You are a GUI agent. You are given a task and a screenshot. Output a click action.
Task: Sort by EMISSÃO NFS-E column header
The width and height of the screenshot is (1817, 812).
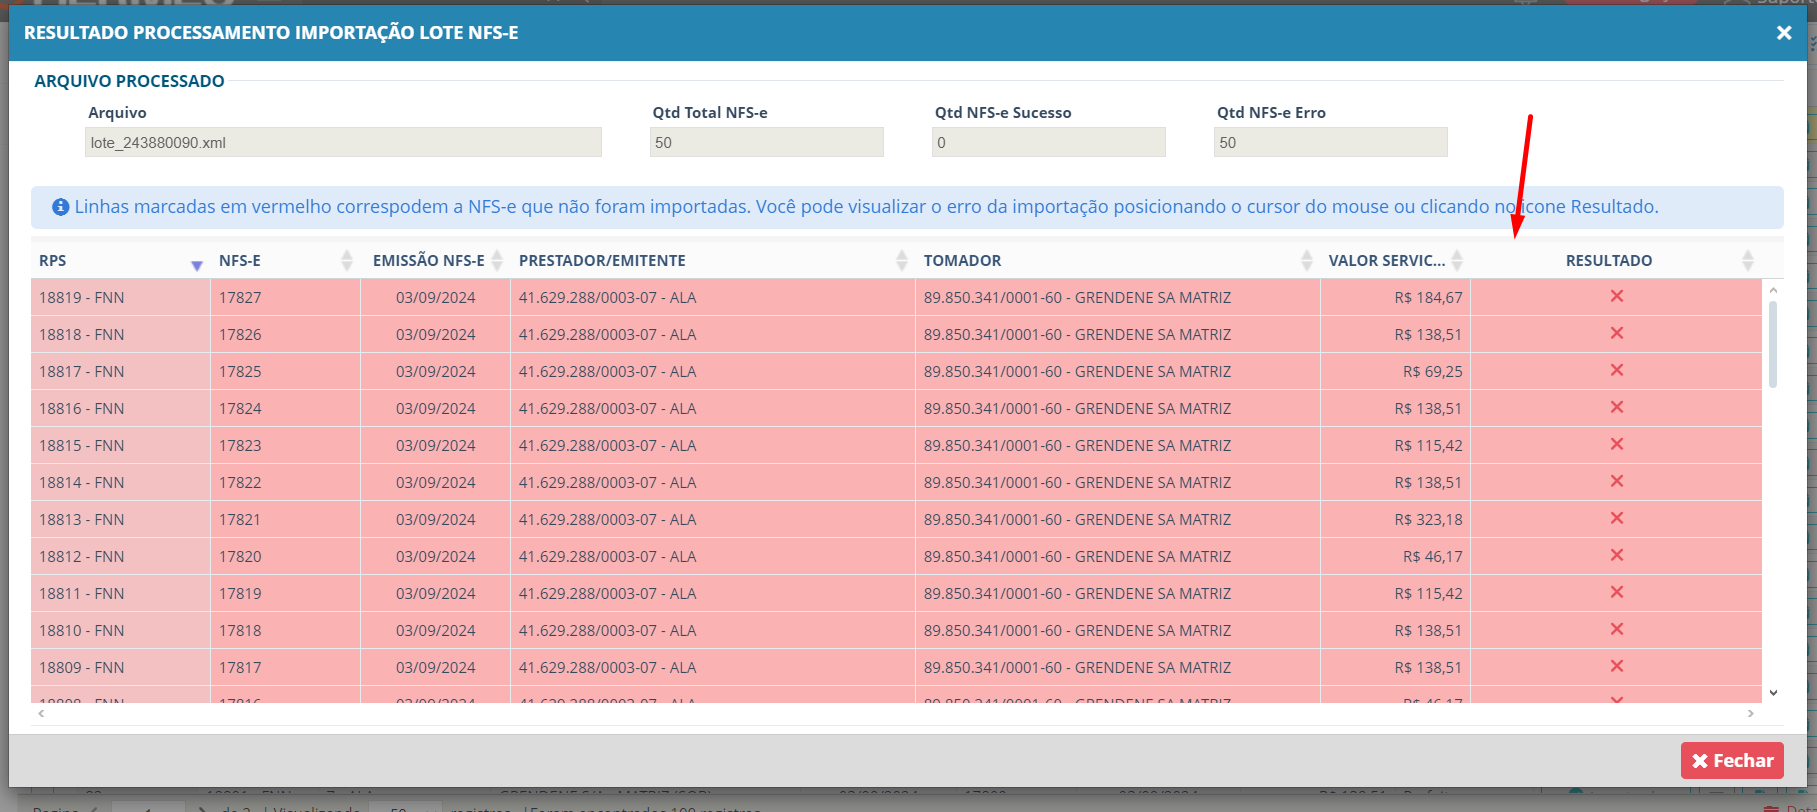tap(435, 260)
